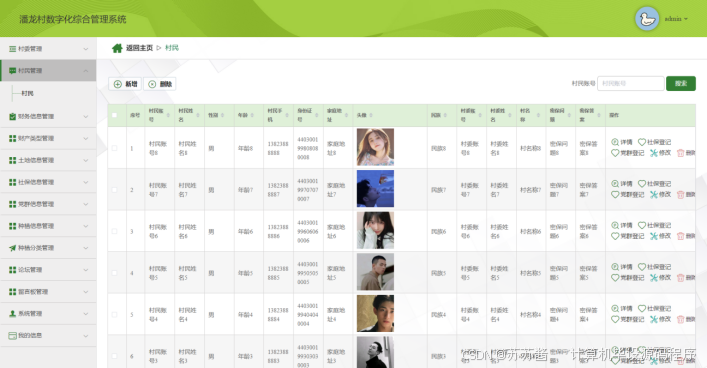
Task: Open the 财产类型管理 menu
Action: point(48,138)
